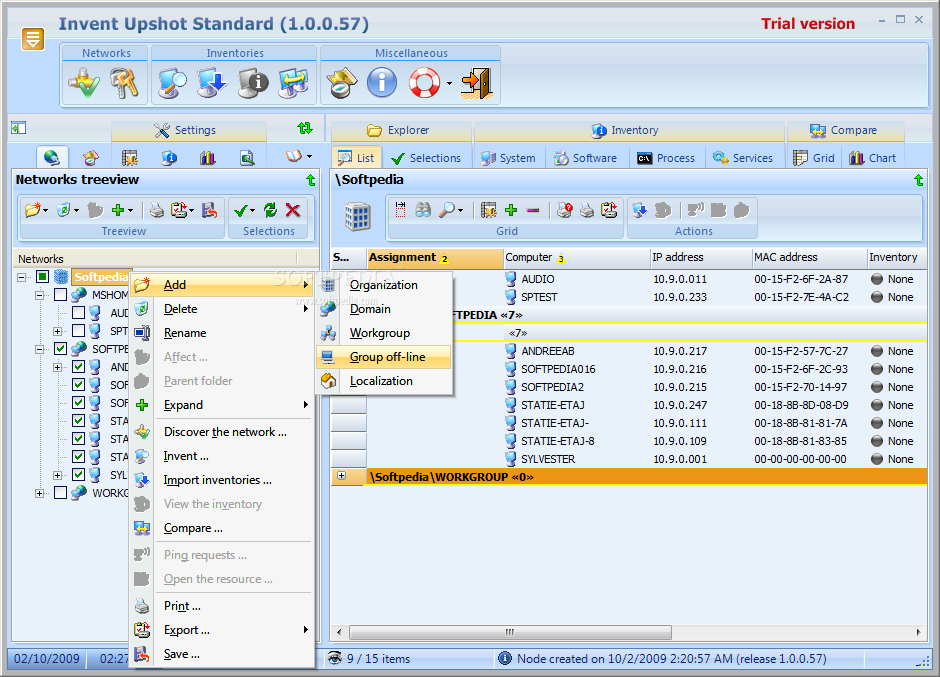
Task: Check the SPT computer checkbox in tree
Action: click(x=78, y=330)
